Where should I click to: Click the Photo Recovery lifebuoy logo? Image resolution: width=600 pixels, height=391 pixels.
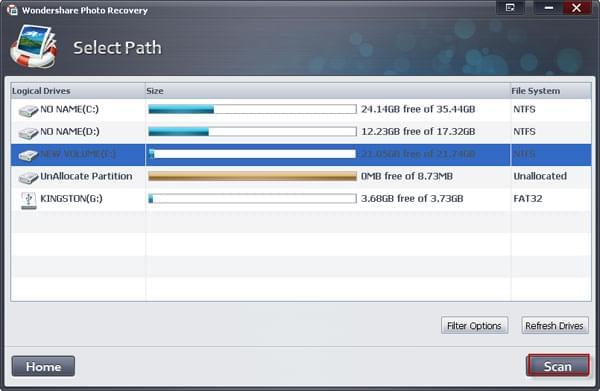tap(34, 47)
